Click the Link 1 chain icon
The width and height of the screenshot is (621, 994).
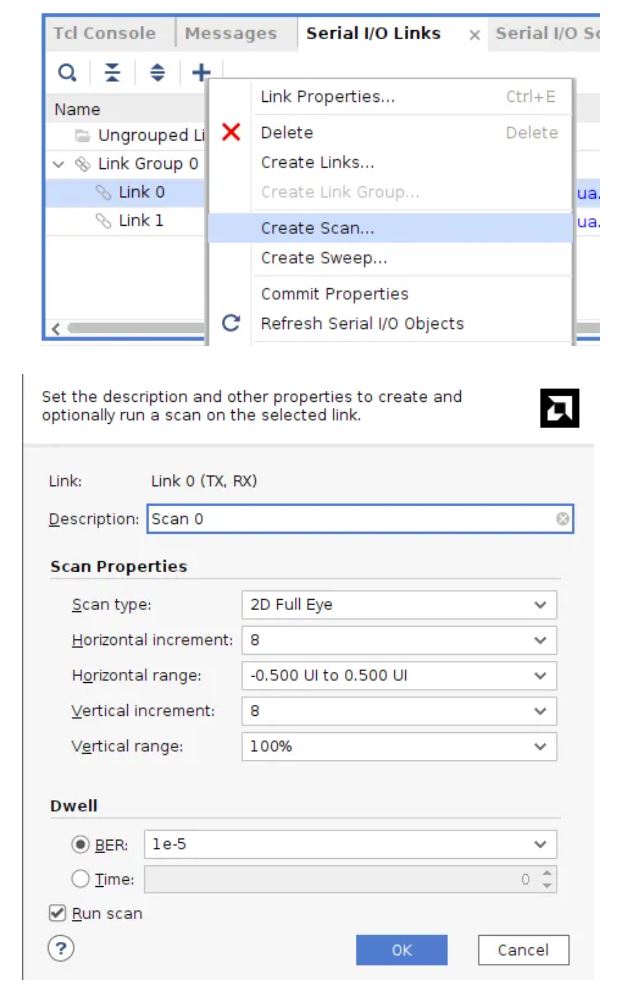click(104, 221)
